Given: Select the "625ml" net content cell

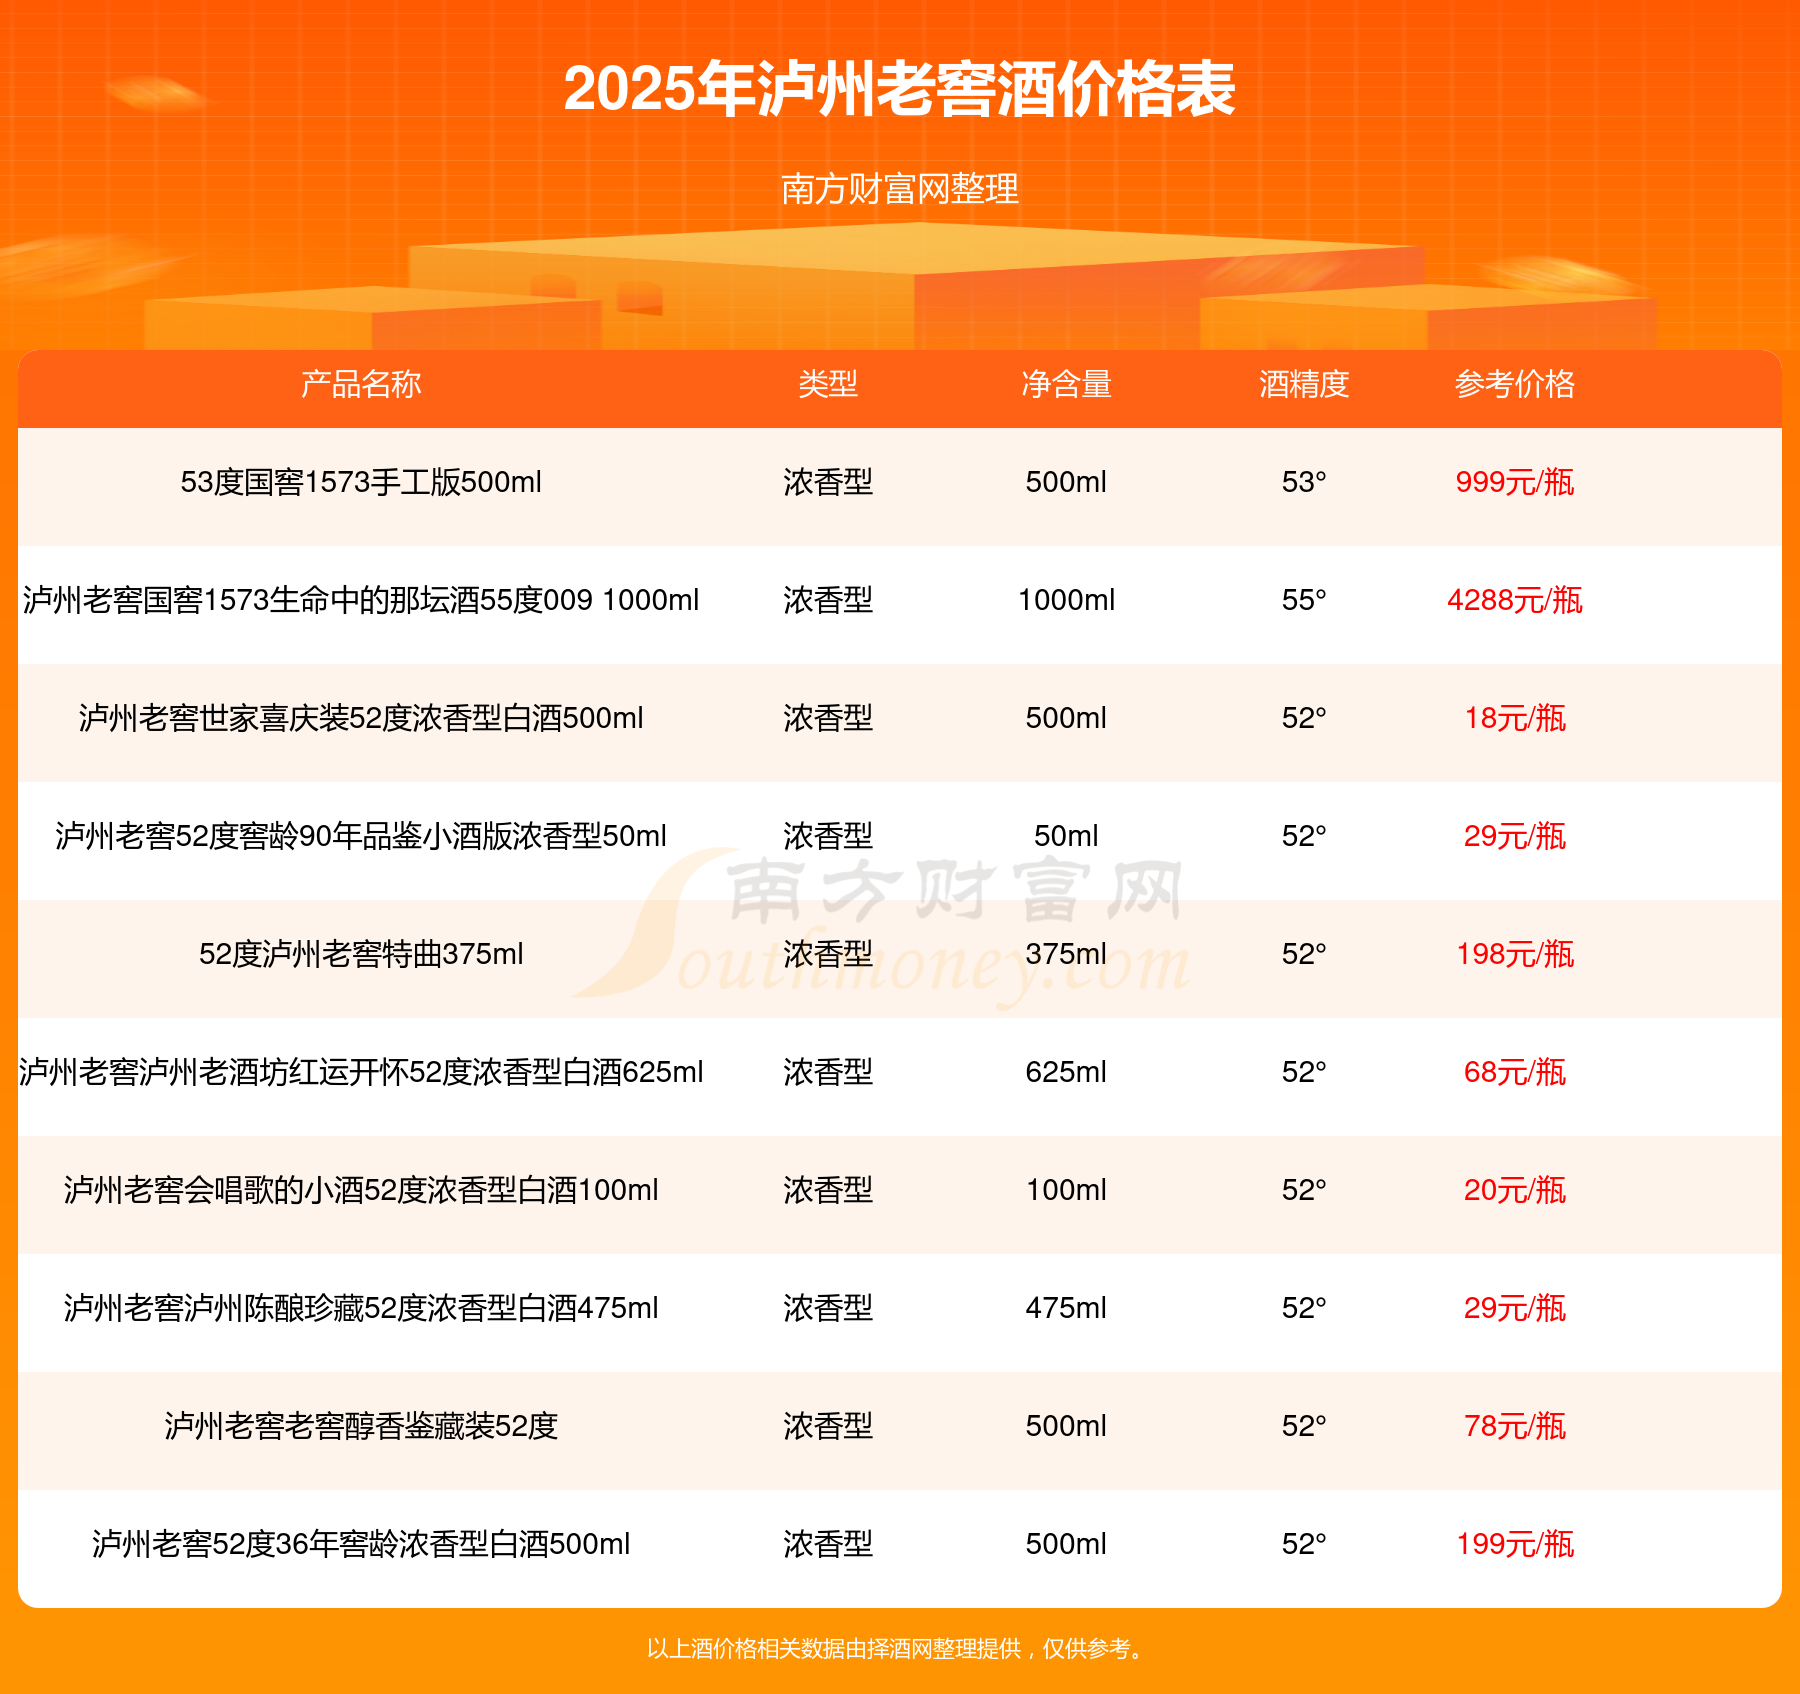Looking at the screenshot, I should (1066, 1072).
